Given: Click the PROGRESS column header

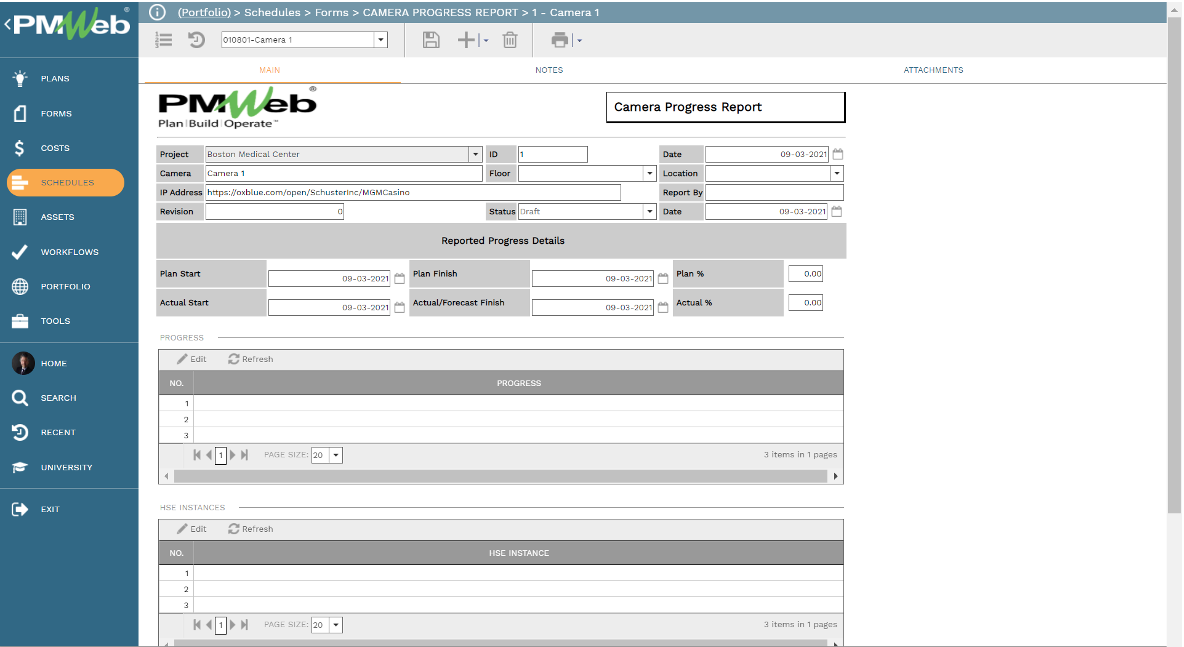Looking at the screenshot, I should click(519, 383).
